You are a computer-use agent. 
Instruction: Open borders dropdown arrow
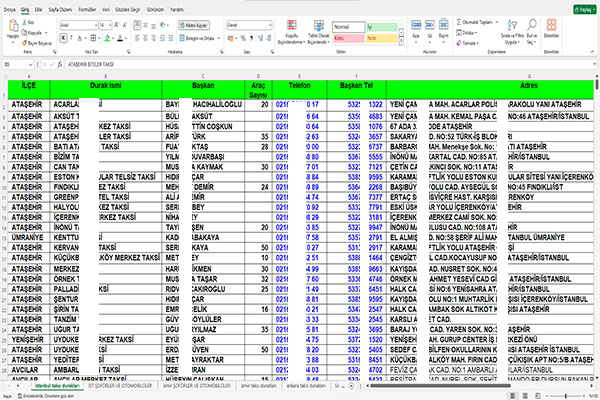click(99, 38)
